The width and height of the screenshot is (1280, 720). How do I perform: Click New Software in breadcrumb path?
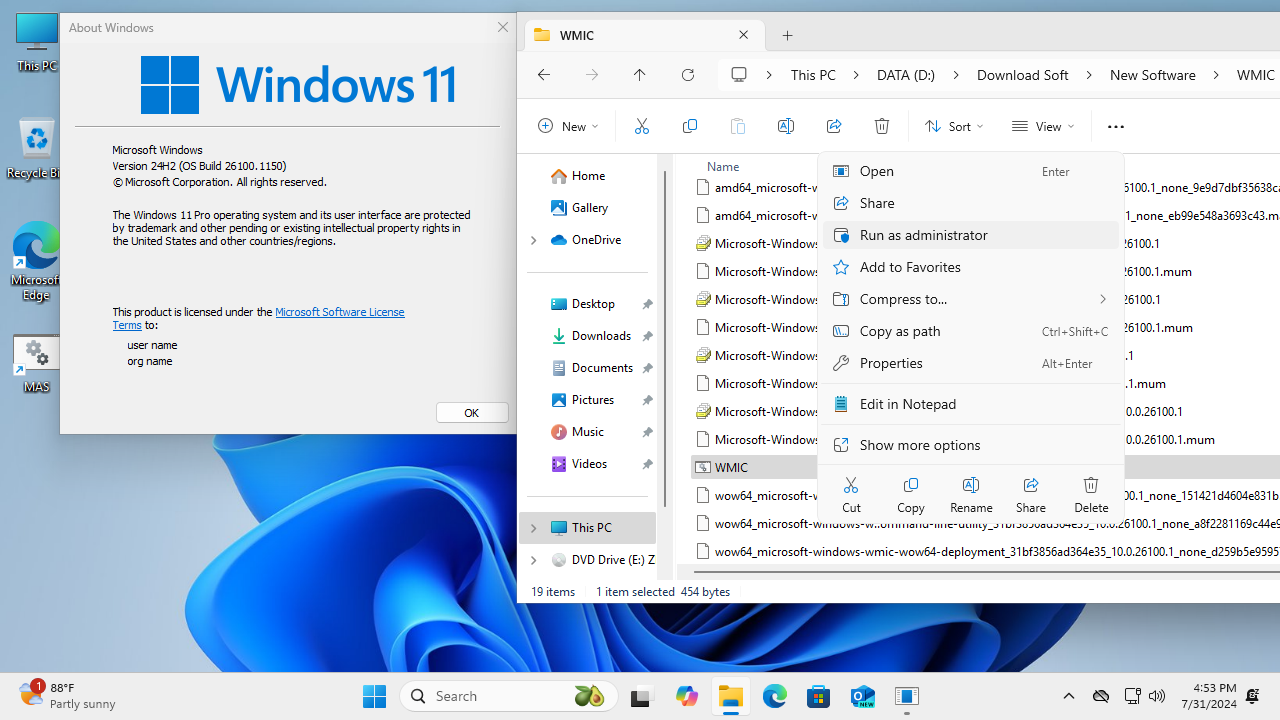[1152, 75]
